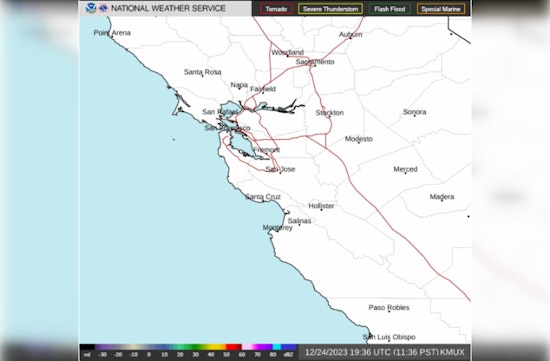The width and height of the screenshot is (550, 361).
Task: Click the Santa Rosa city label
Action: [x=203, y=72]
